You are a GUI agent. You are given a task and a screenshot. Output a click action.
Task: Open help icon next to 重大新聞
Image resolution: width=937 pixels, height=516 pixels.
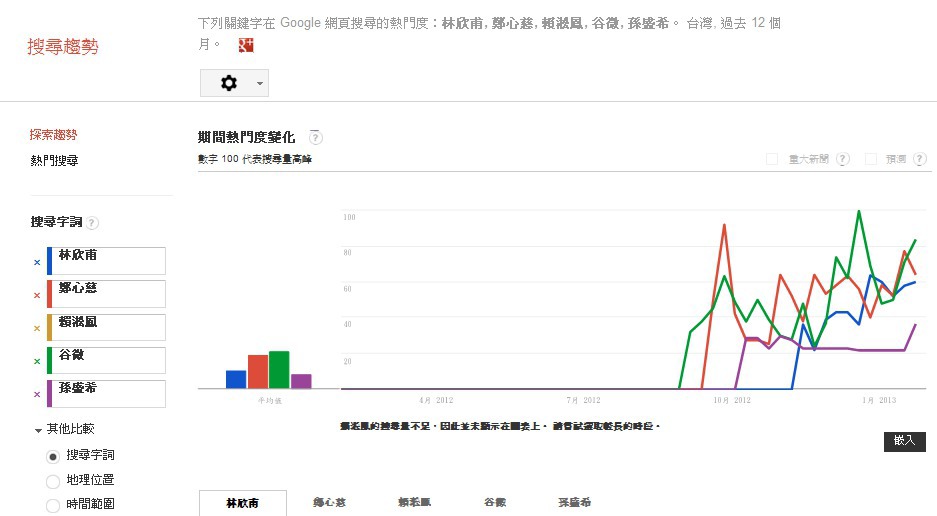point(843,159)
